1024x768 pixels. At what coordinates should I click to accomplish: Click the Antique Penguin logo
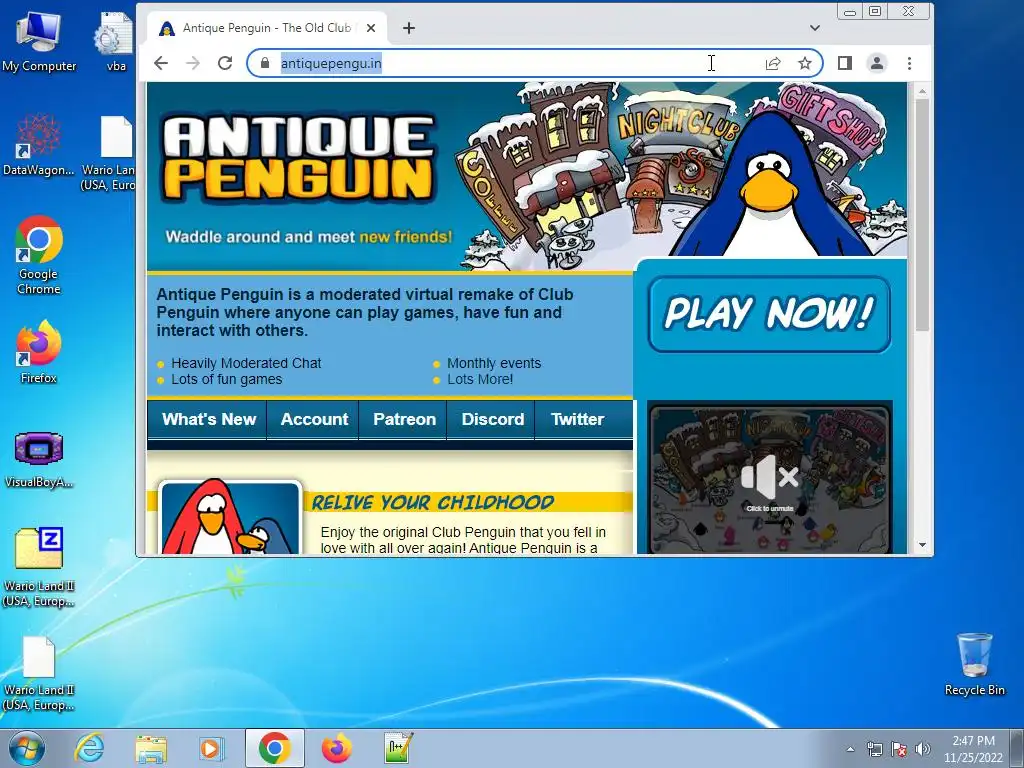[299, 159]
